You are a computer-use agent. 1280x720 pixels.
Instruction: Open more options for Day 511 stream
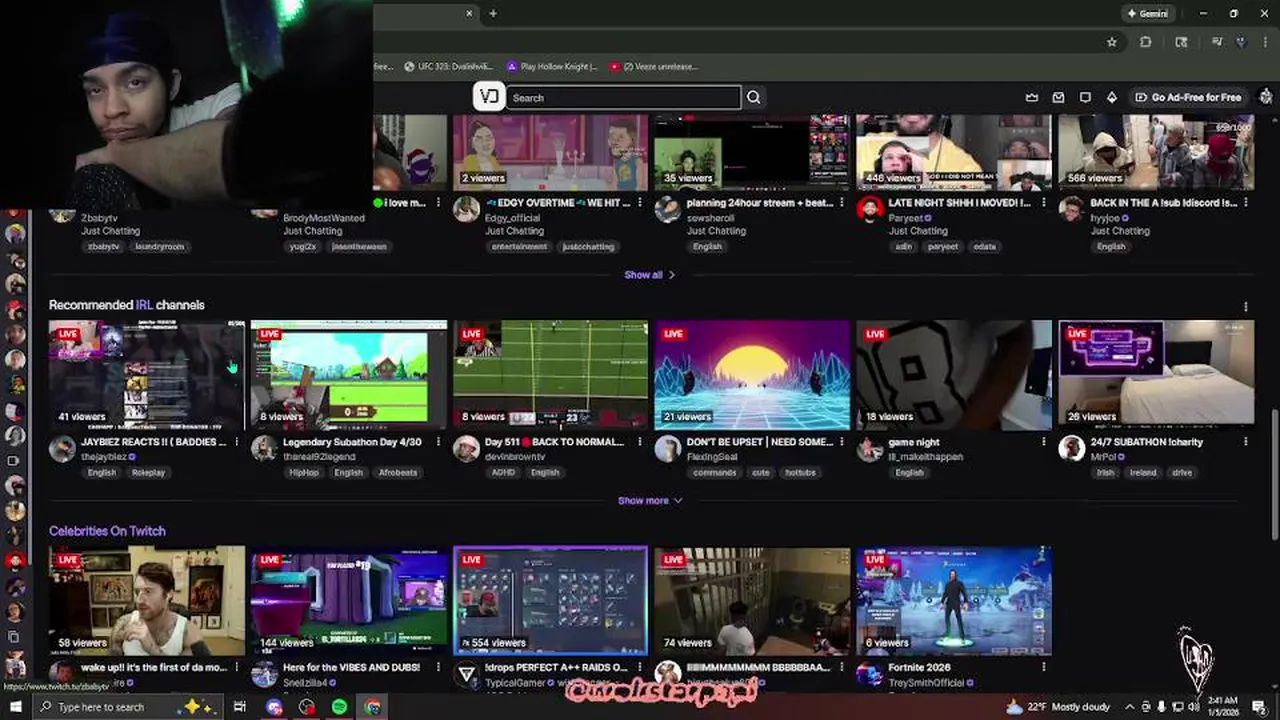pyautogui.click(x=641, y=442)
